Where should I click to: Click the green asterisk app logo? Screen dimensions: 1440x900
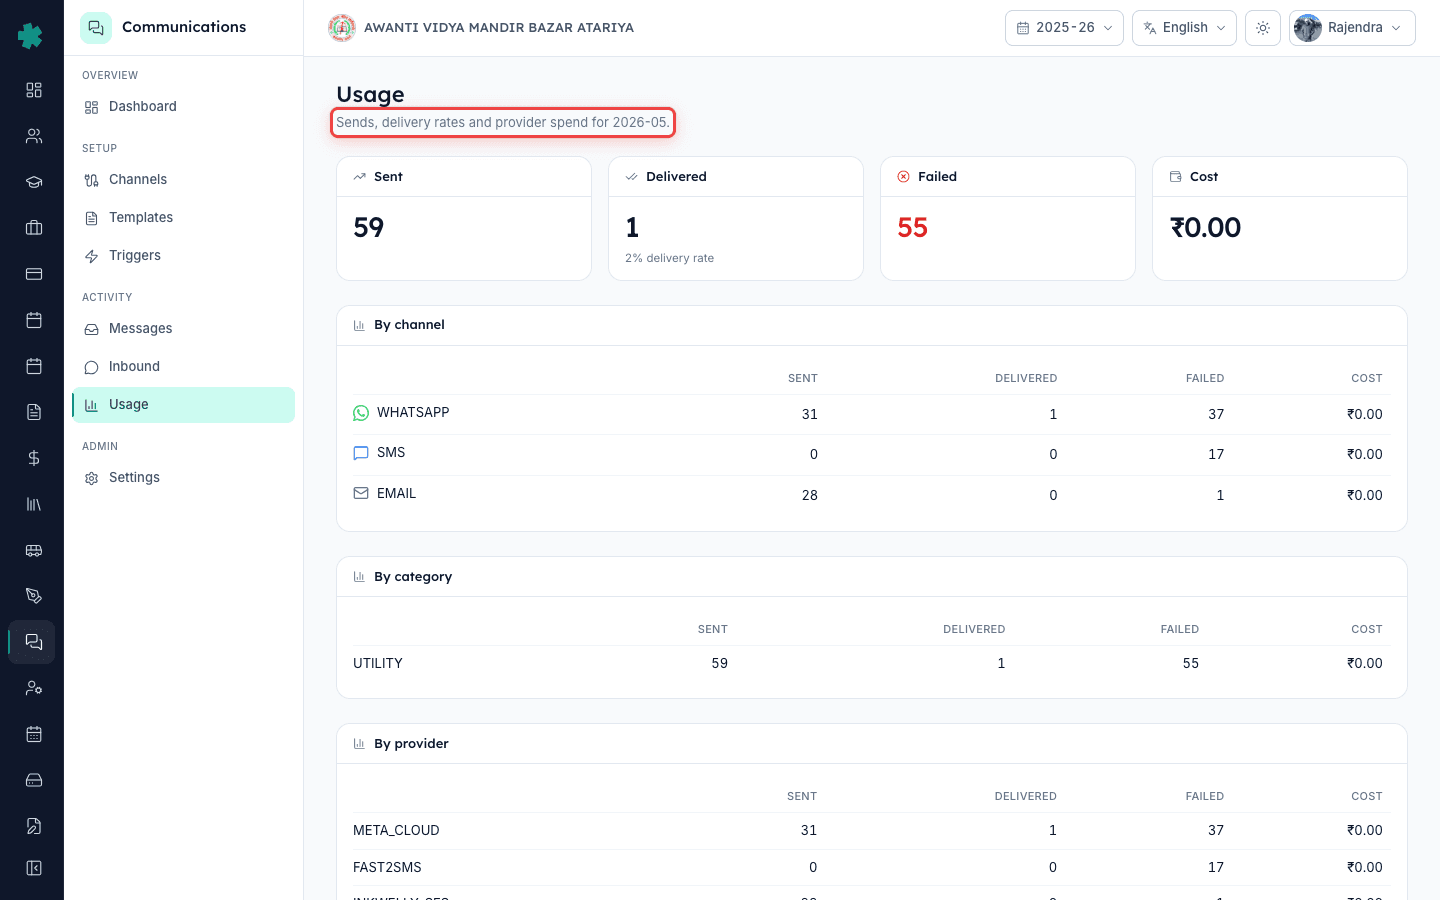(x=31, y=36)
